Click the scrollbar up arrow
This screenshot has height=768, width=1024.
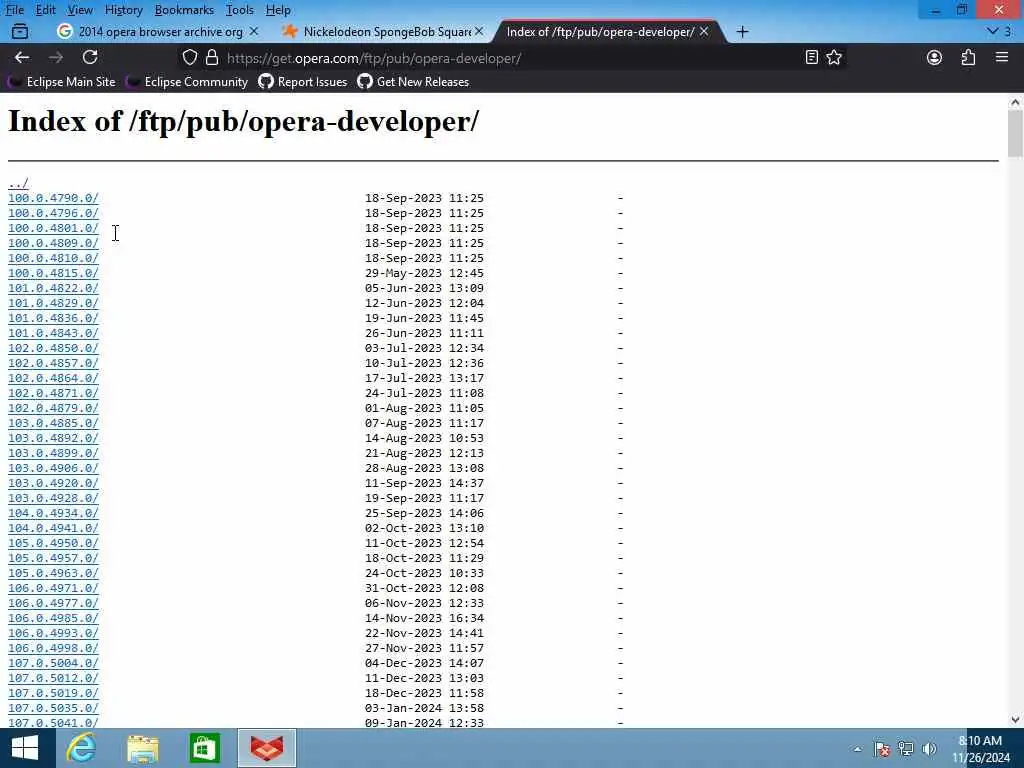point(1015,102)
